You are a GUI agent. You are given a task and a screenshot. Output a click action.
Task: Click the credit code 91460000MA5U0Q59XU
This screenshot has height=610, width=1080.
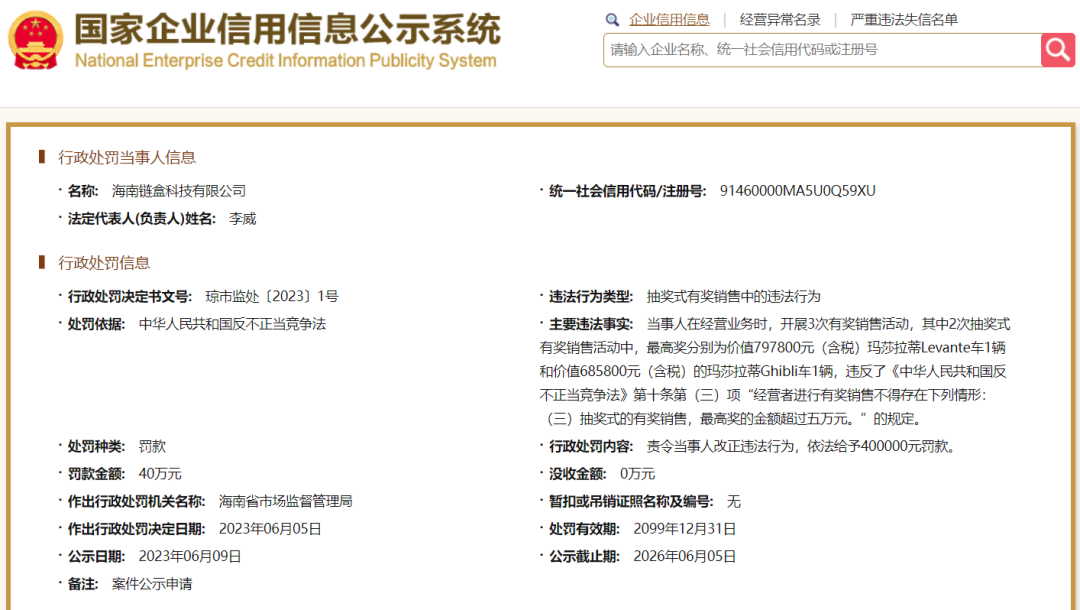(797, 190)
